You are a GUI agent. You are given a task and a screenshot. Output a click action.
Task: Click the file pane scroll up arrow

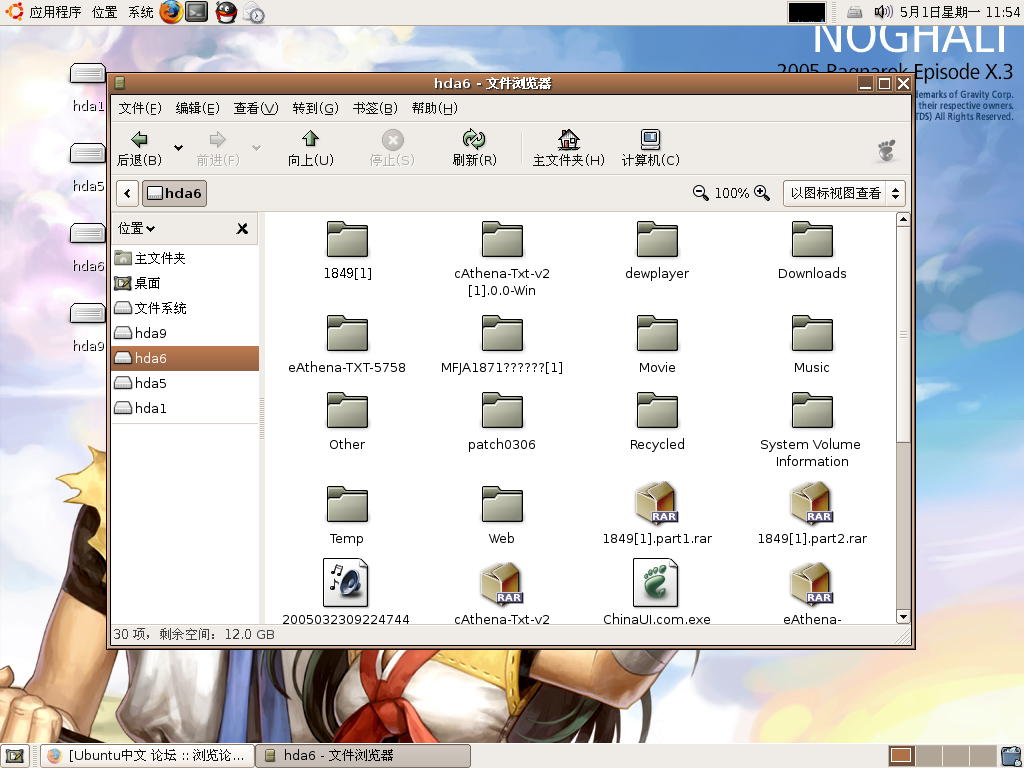pos(903,219)
